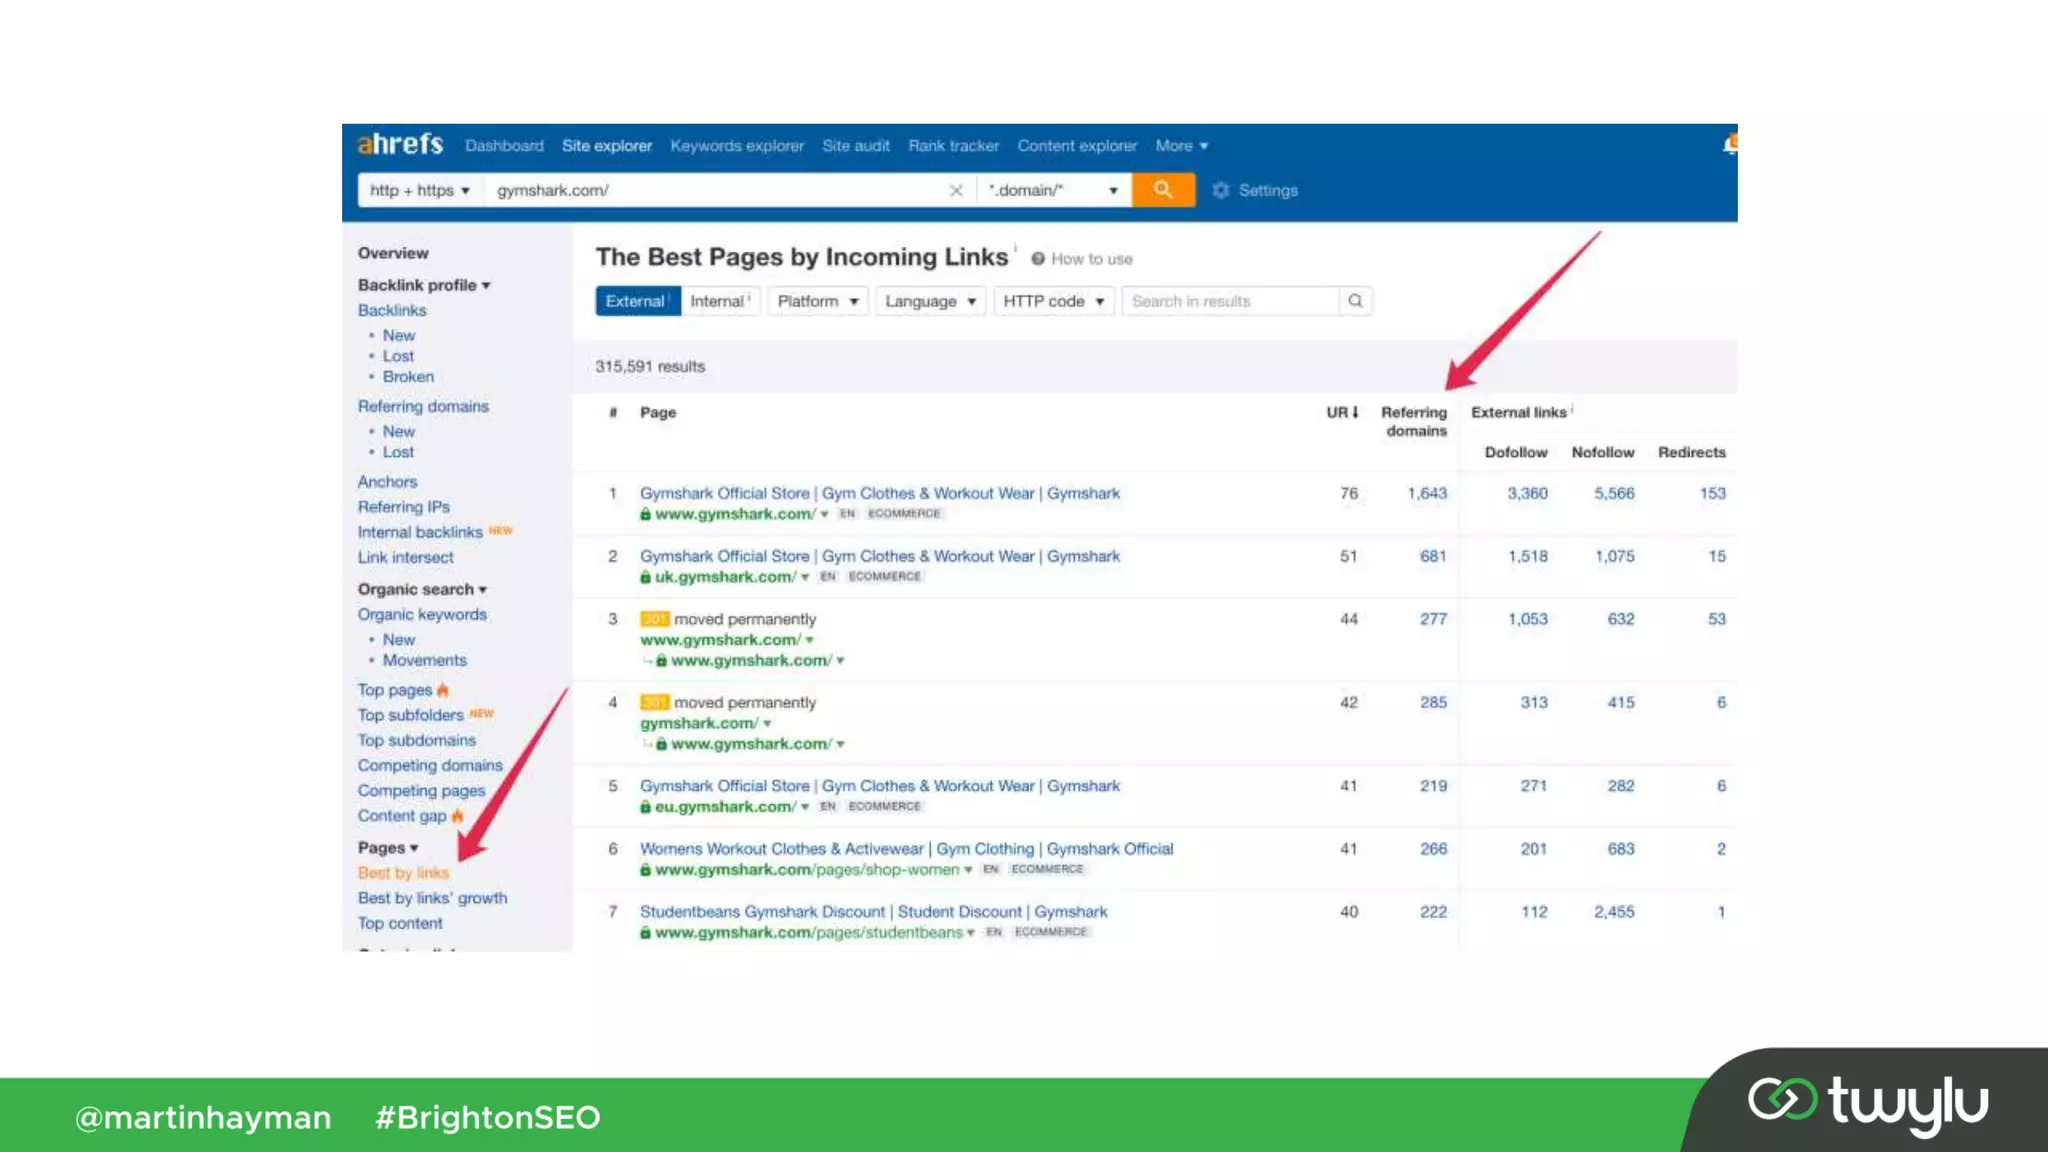Open the Referring domains sidebar link
The height and width of the screenshot is (1152, 2048).
423,406
